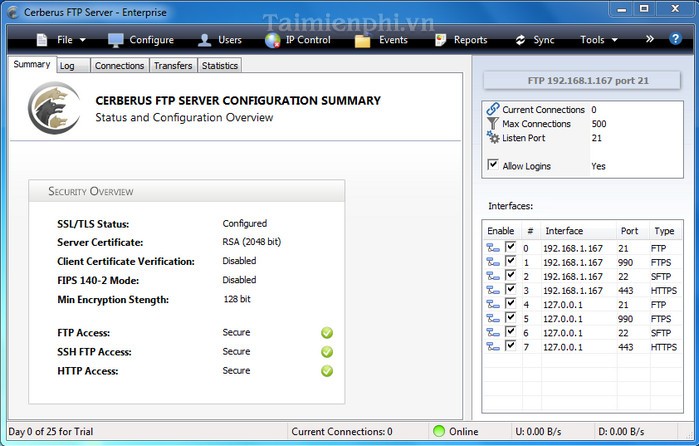This screenshot has height=446, width=699.
Task: Click network icon for interface 2 SFTP row
Action: tap(493, 277)
